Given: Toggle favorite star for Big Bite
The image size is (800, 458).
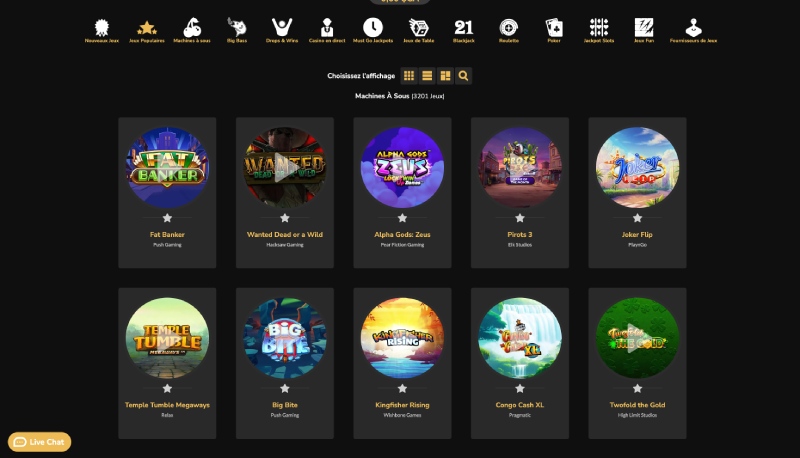Looking at the screenshot, I should (x=285, y=389).
